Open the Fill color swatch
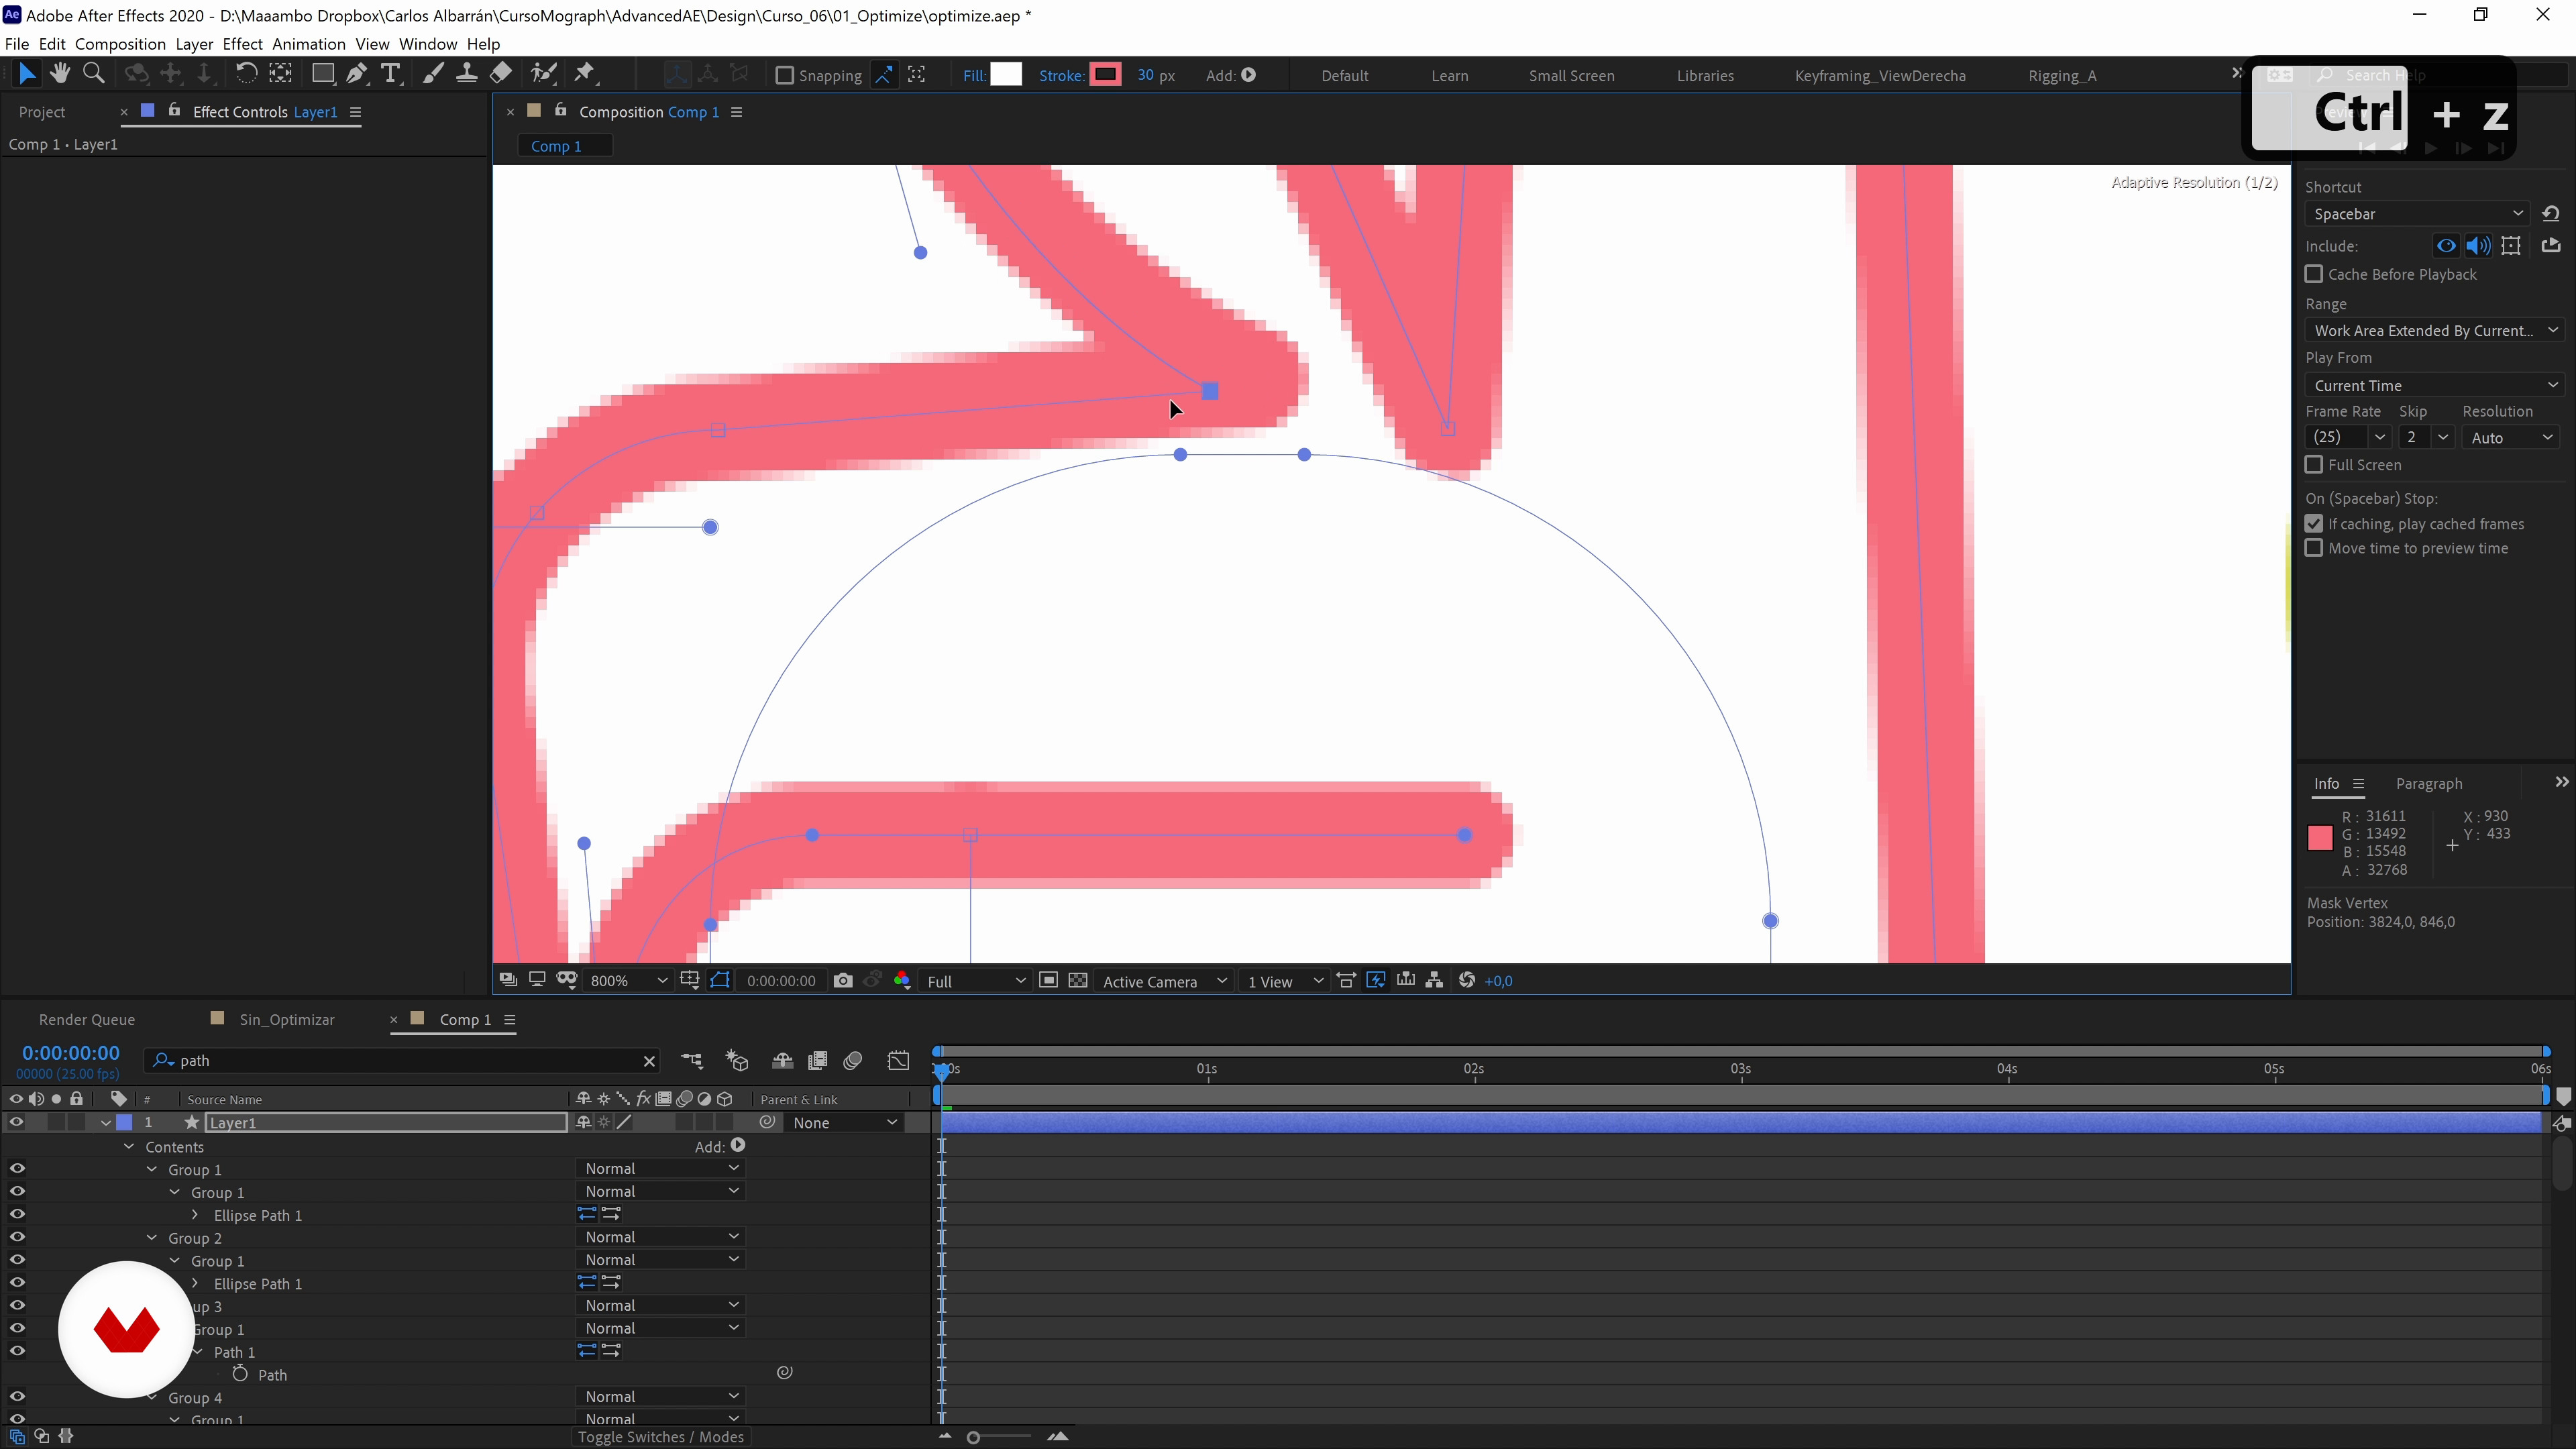This screenshot has width=2576, height=1449. pos(1006,75)
